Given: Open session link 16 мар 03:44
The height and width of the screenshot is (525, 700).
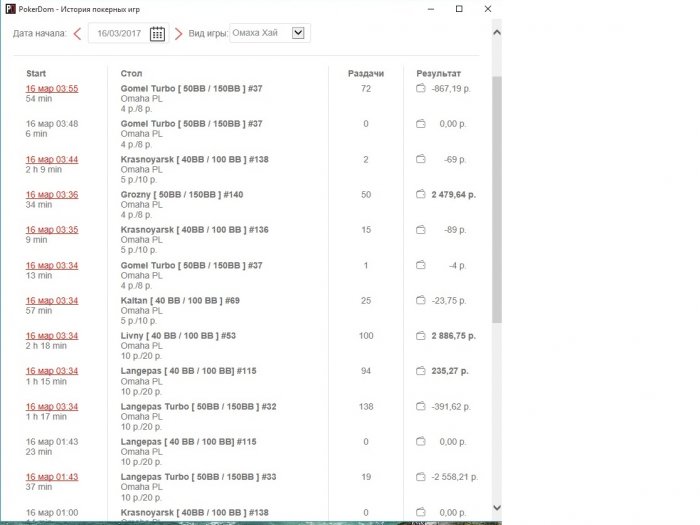Looking at the screenshot, I should coord(52,159).
